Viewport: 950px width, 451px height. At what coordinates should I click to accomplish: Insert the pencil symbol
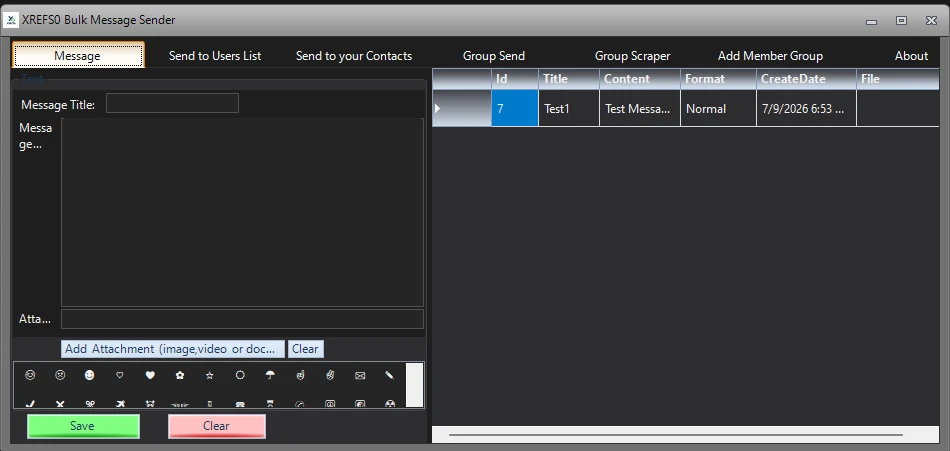390,375
